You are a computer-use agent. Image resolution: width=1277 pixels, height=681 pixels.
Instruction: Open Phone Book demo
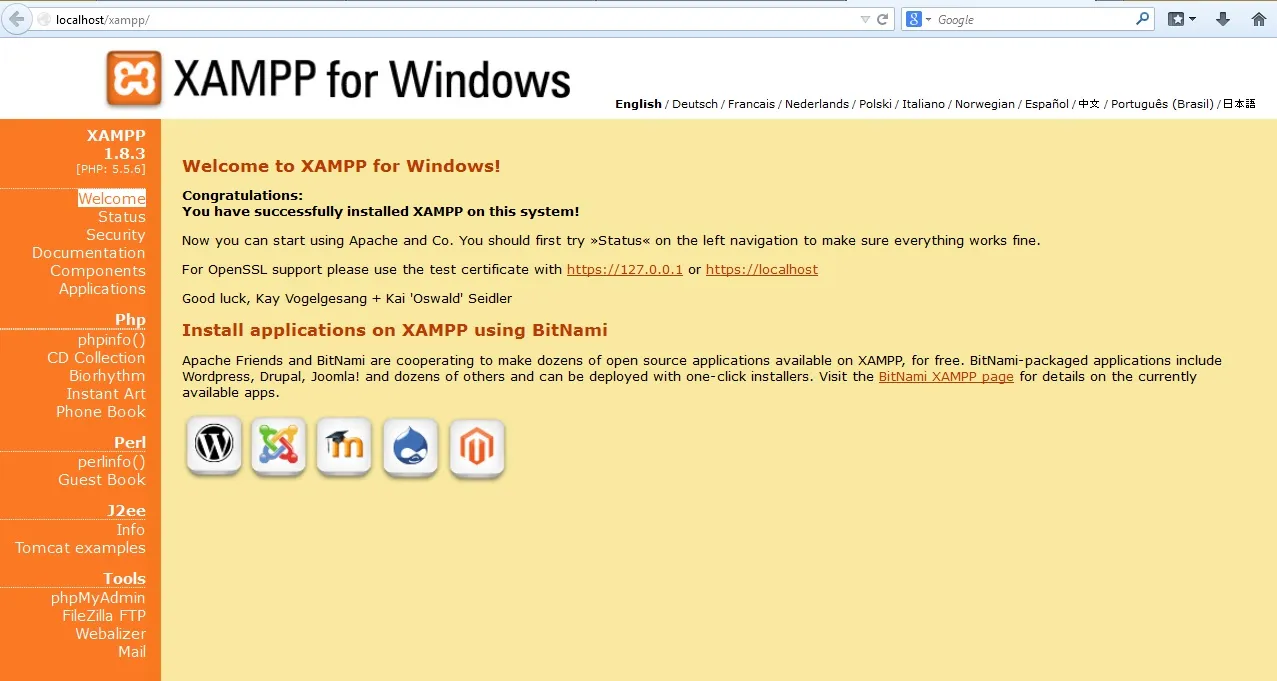point(101,412)
